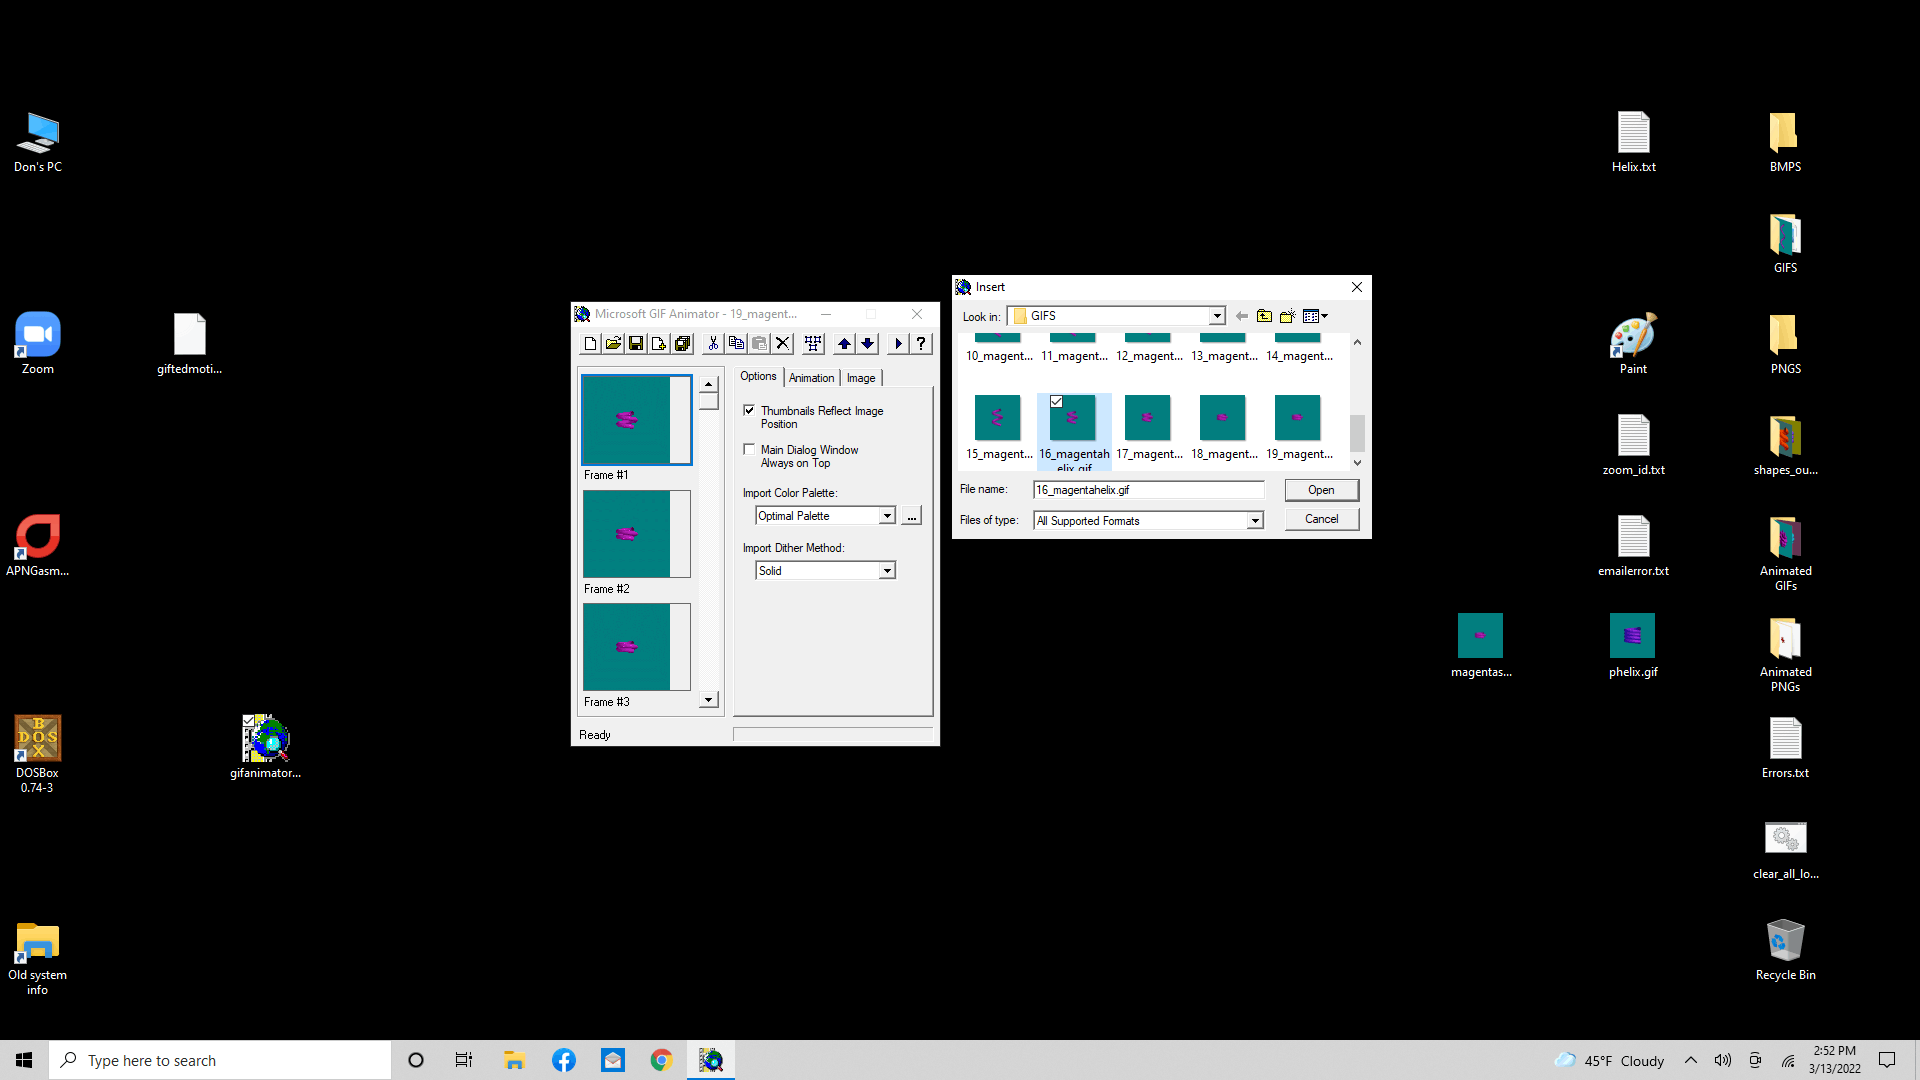Open the View Menu dropdown in Insert dialog
1920x1080 pixels.
[x=1315, y=316]
